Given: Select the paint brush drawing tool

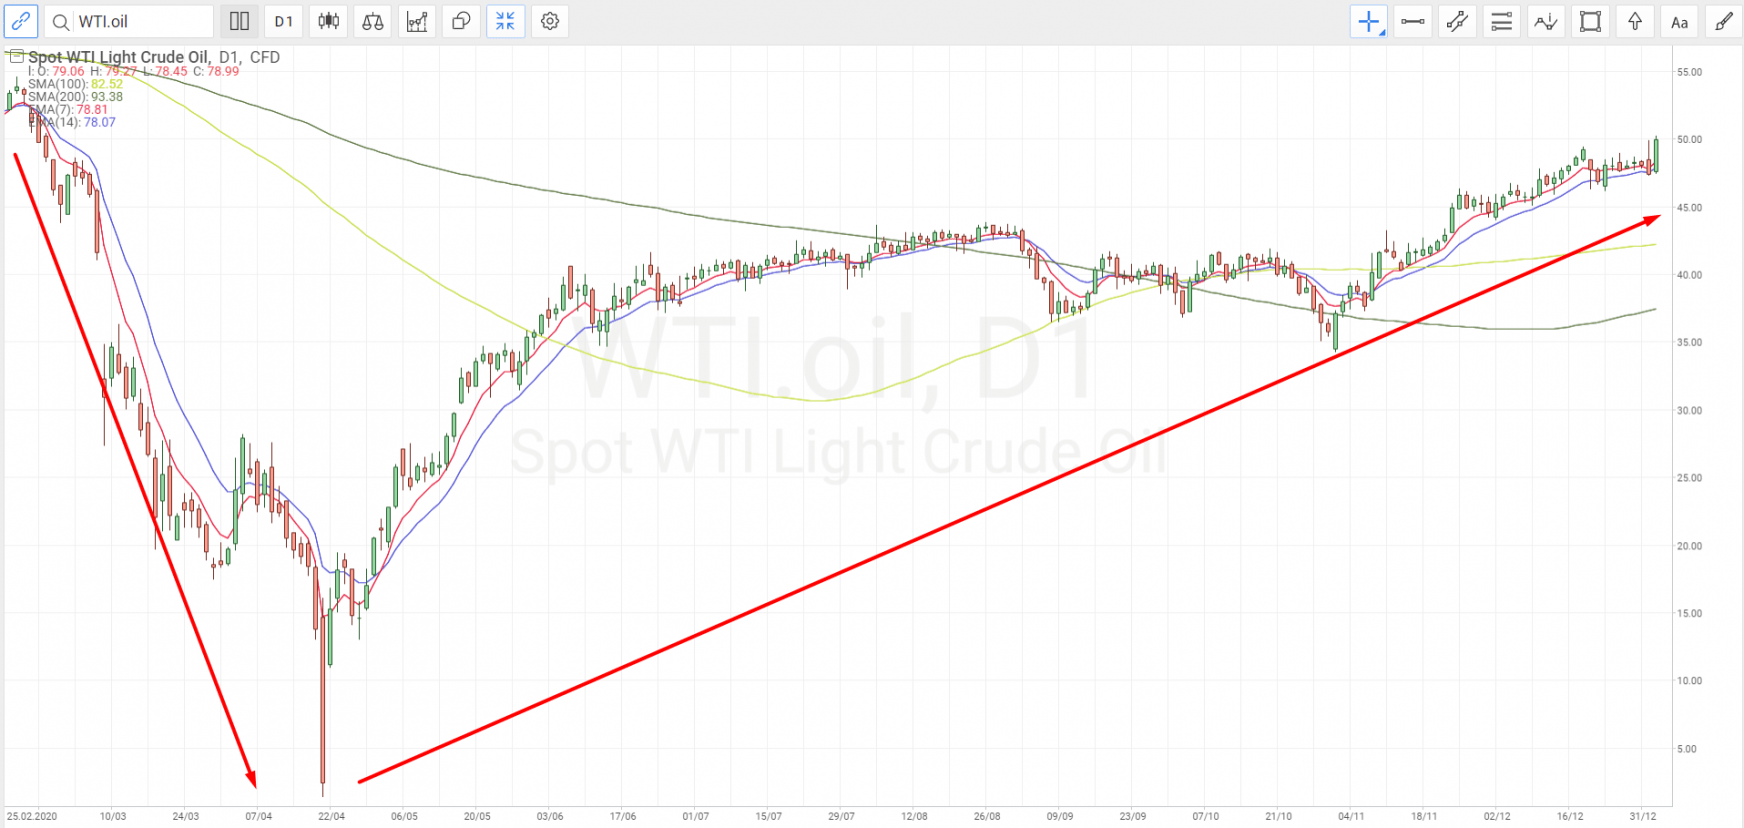Looking at the screenshot, I should coord(1724,21).
